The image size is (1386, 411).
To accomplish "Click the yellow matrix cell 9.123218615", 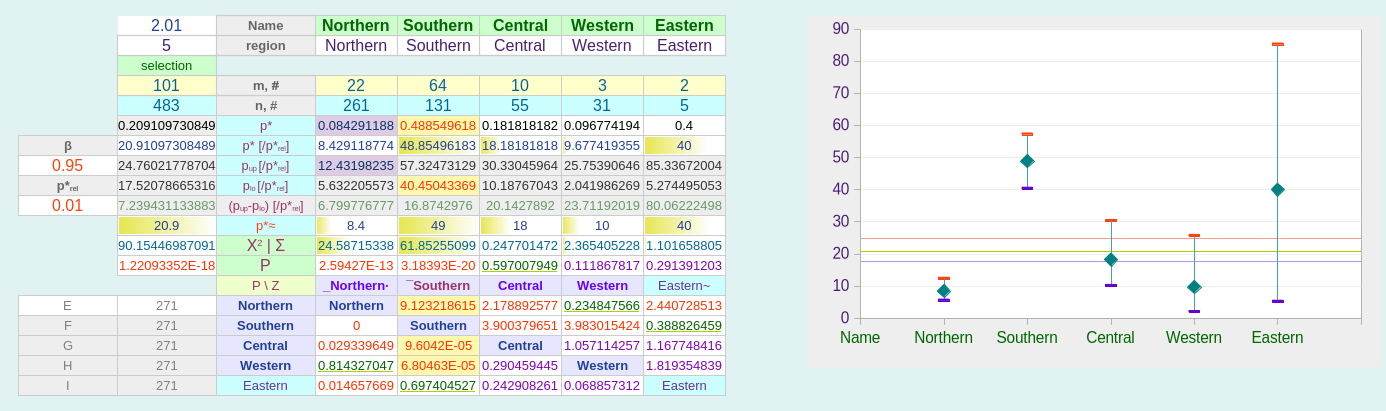I will (x=438, y=306).
